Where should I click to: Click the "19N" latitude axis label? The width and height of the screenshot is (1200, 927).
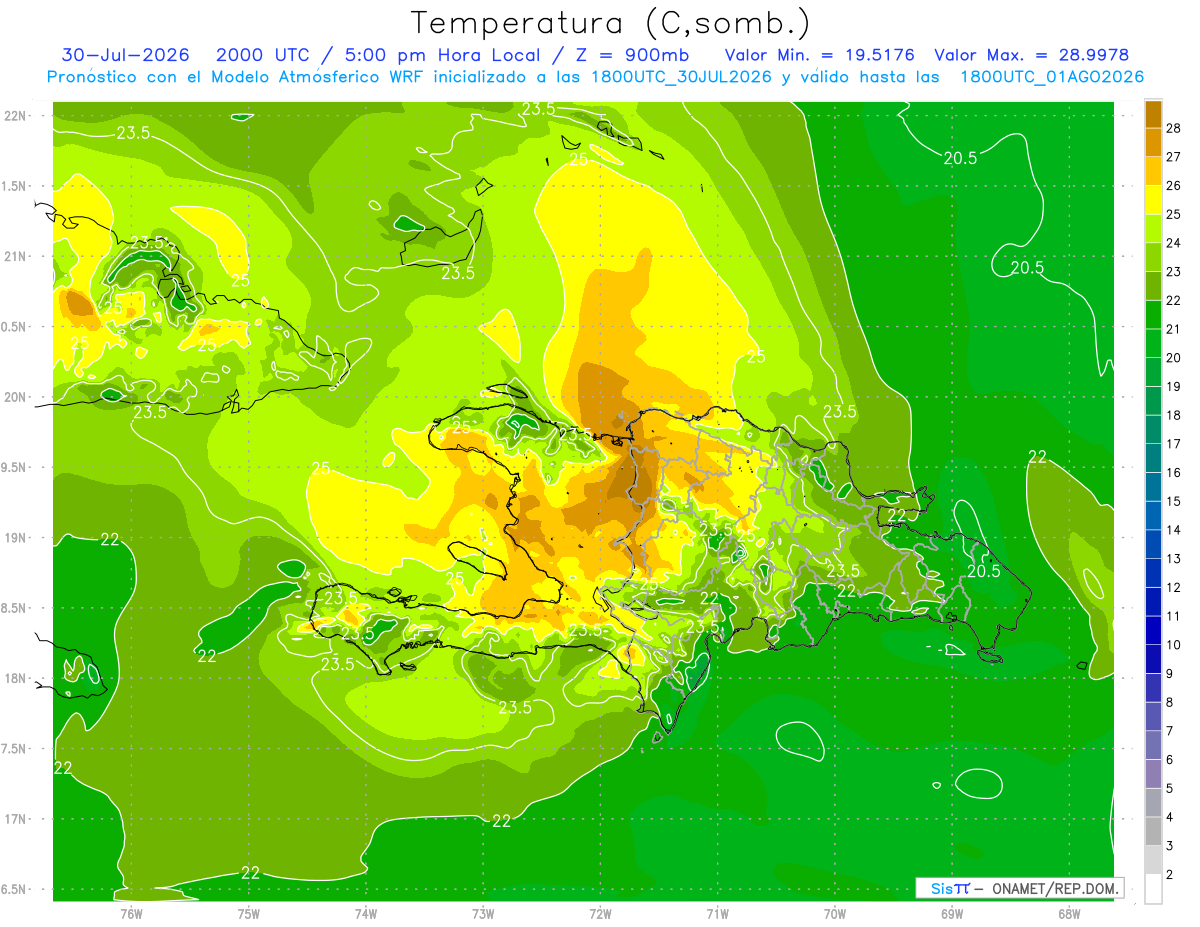pos(16,538)
